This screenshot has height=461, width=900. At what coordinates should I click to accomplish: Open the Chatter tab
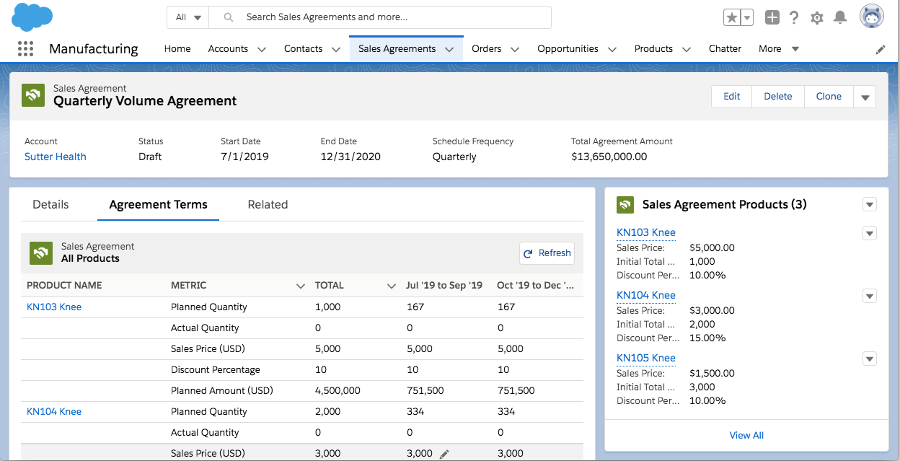[x=725, y=49]
